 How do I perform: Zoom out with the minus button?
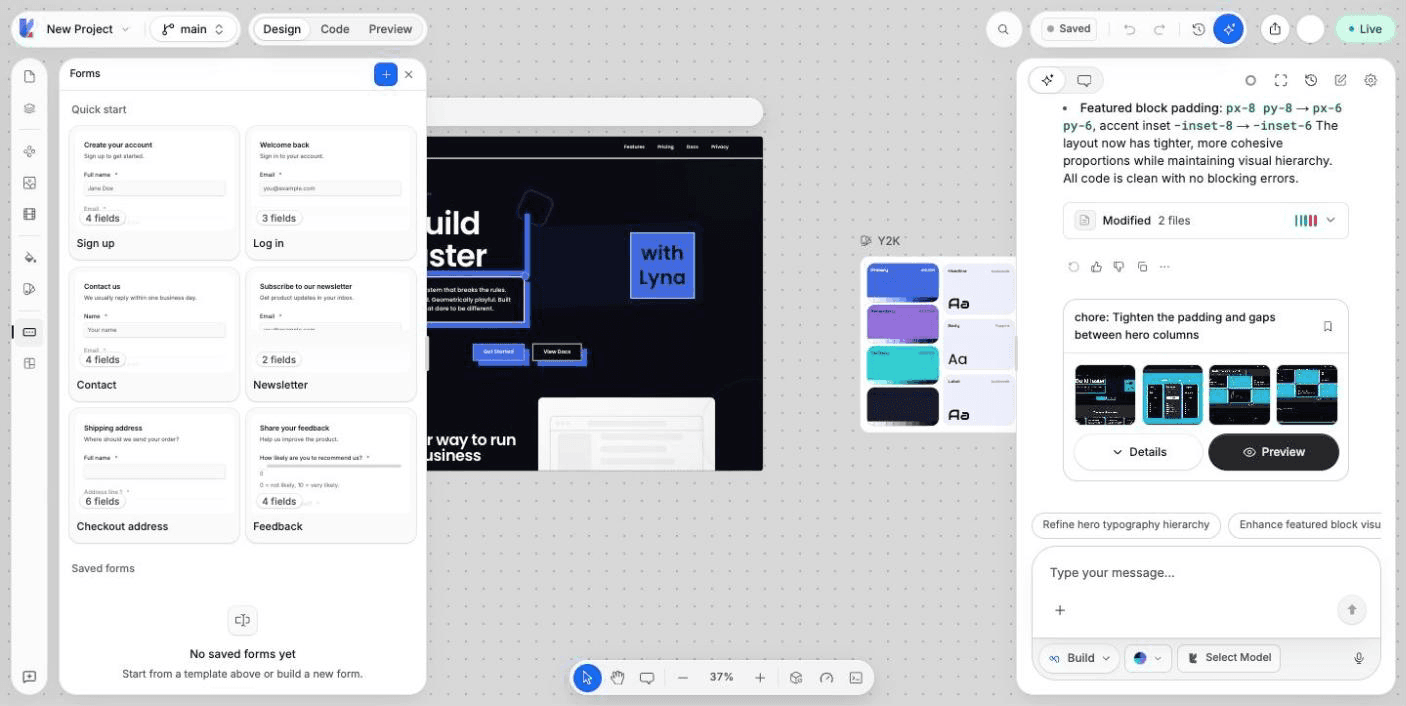pyautogui.click(x=683, y=677)
